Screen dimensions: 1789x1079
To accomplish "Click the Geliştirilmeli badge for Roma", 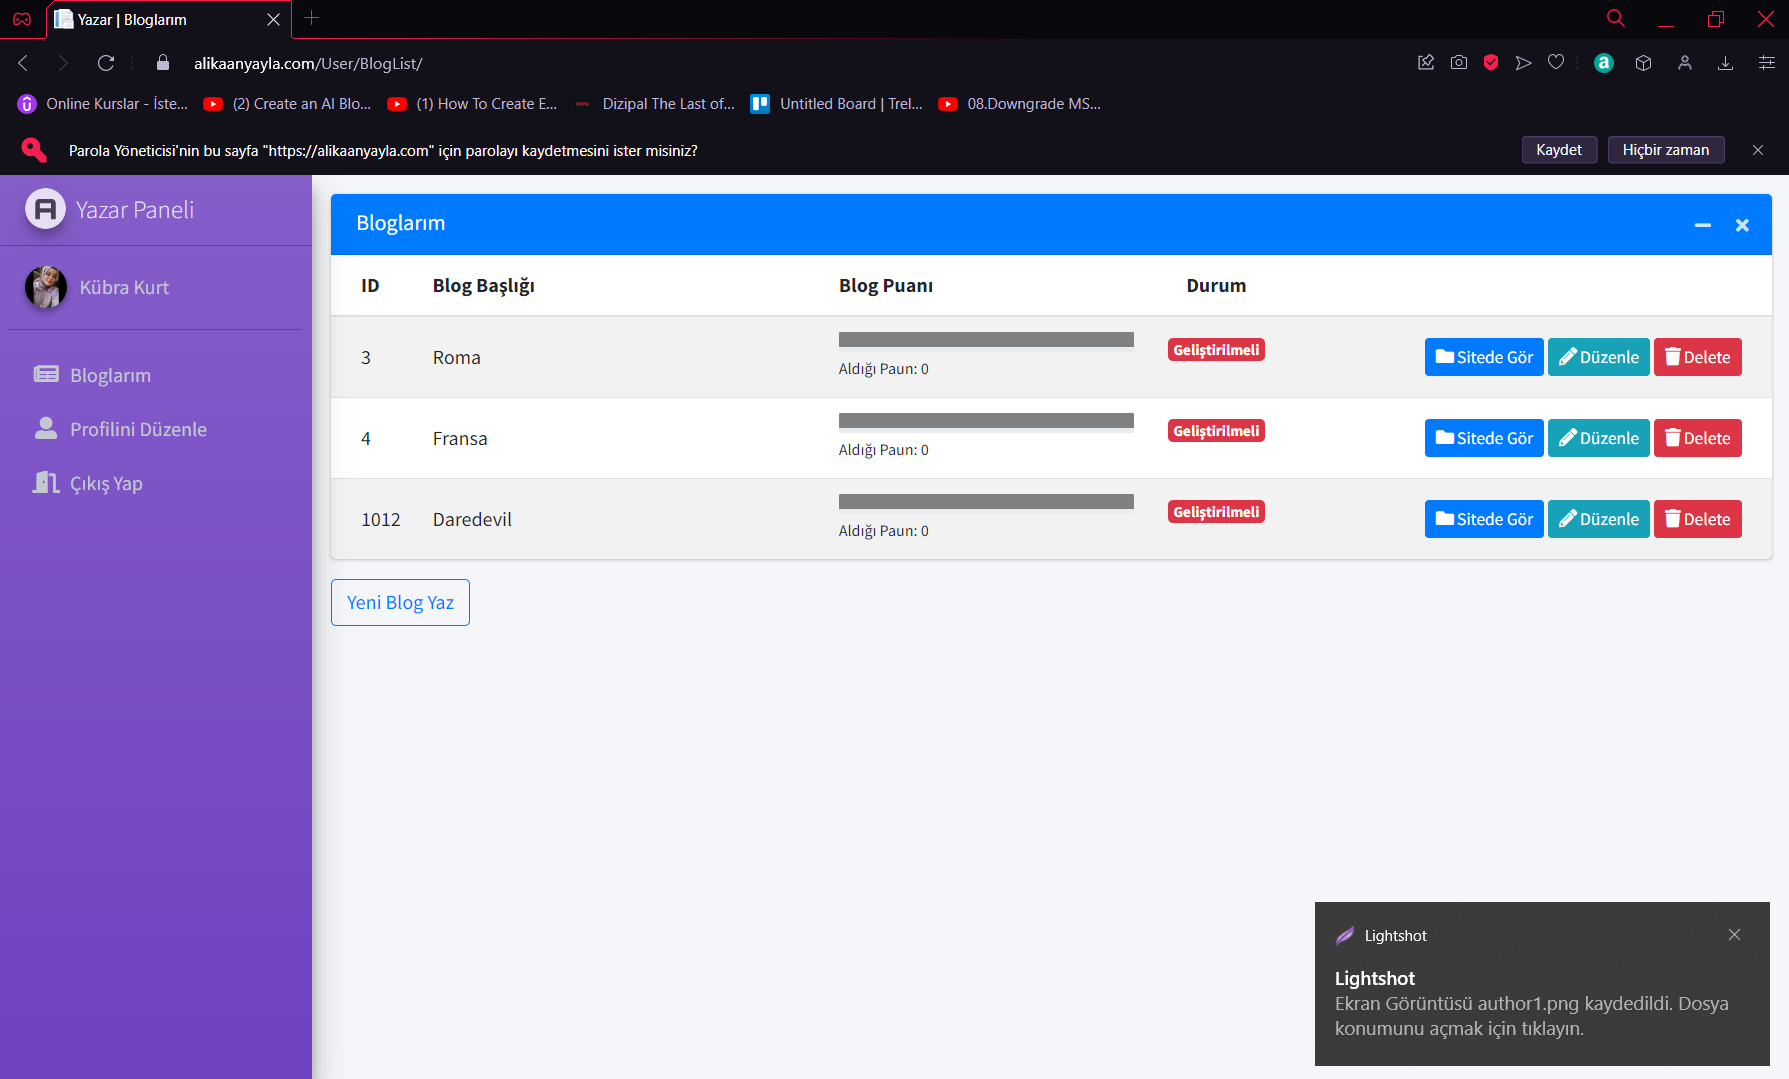I will [x=1216, y=350].
